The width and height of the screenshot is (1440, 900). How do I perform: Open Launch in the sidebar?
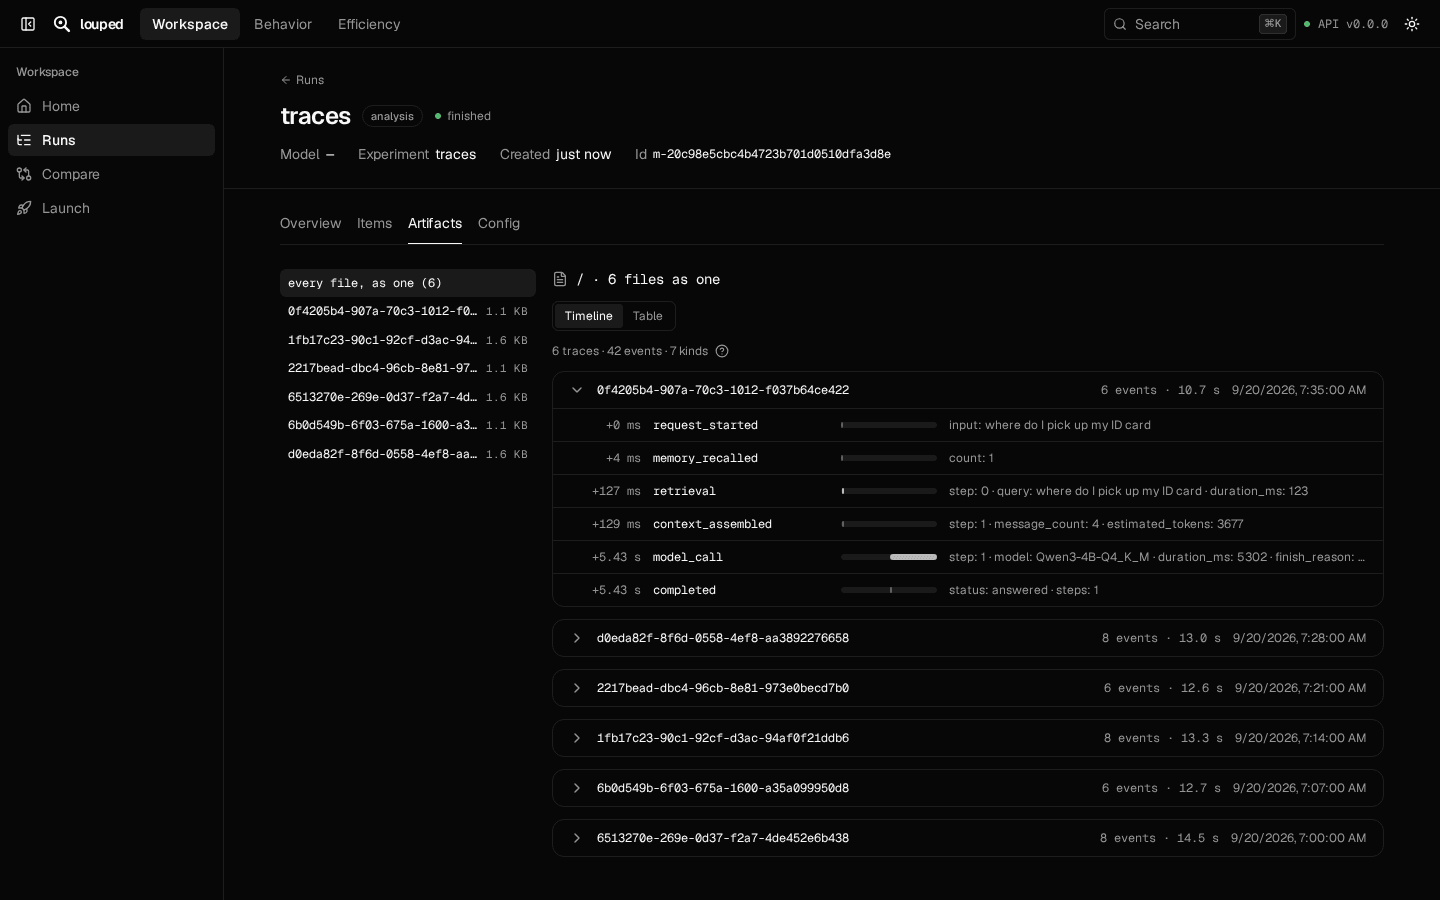pyautogui.click(x=111, y=208)
